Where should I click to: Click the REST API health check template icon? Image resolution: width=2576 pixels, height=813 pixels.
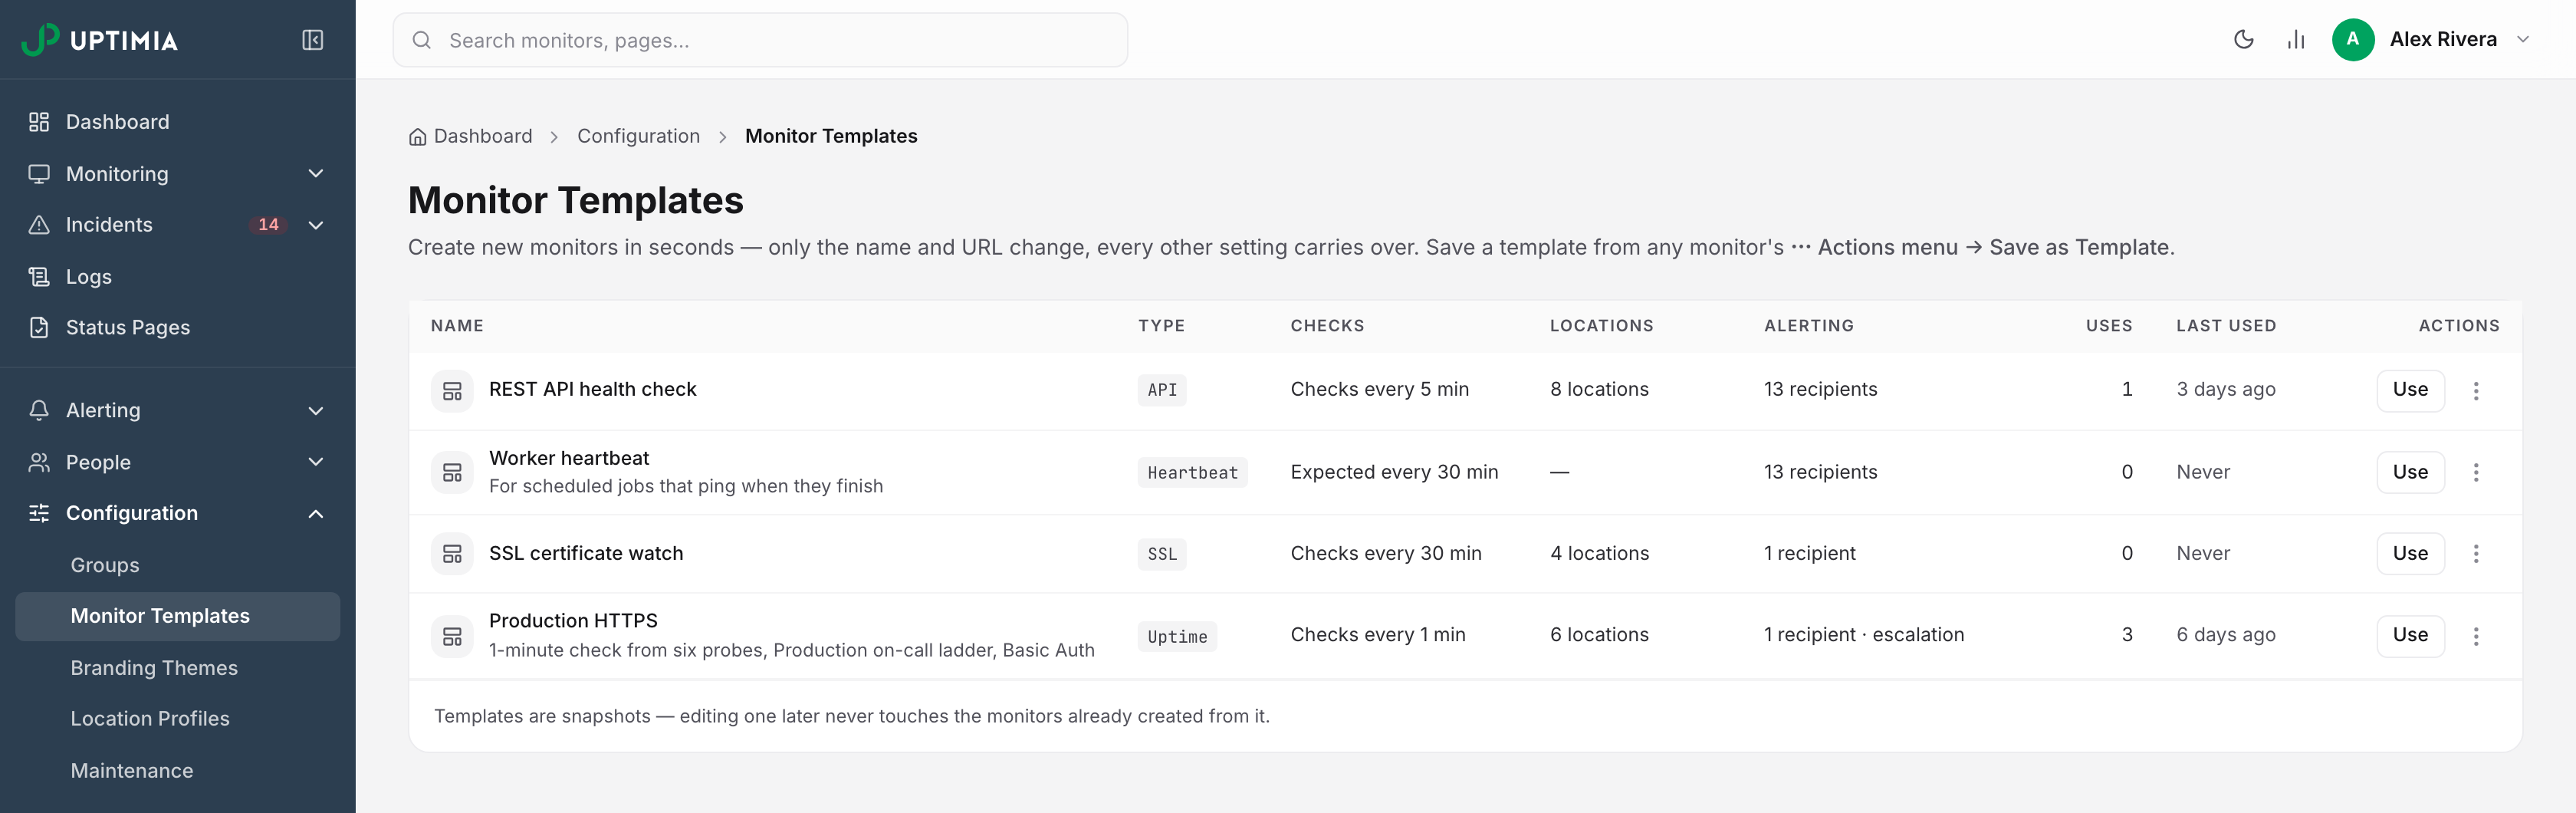tap(452, 391)
